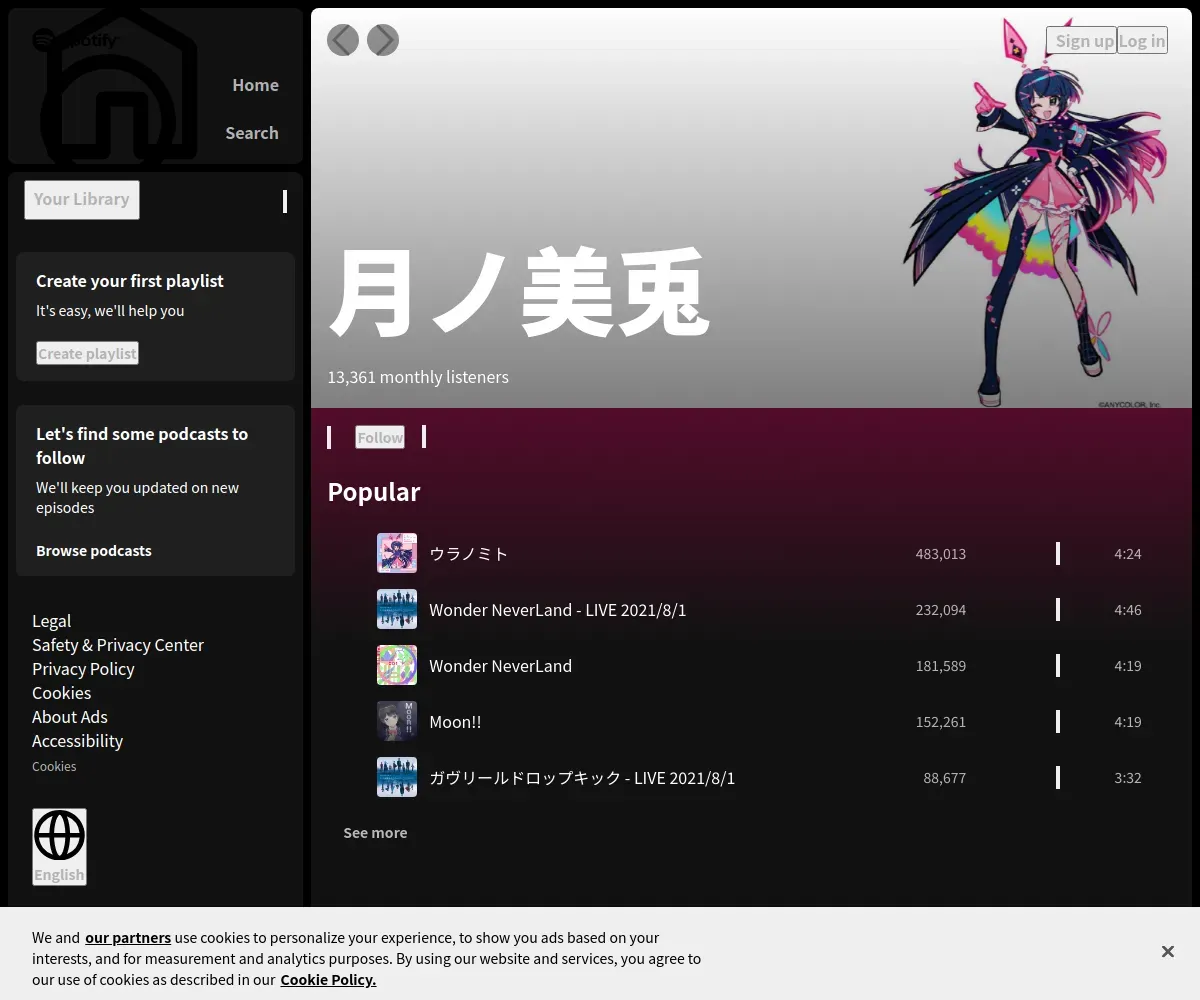1200x1000 pixels.
Task: Click the Create your first playlist heading
Action: click(x=130, y=281)
